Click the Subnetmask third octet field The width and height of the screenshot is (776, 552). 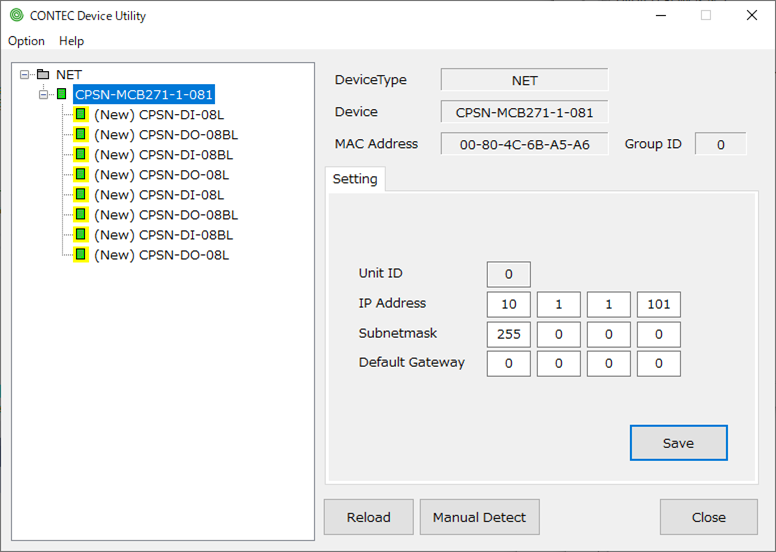point(609,334)
